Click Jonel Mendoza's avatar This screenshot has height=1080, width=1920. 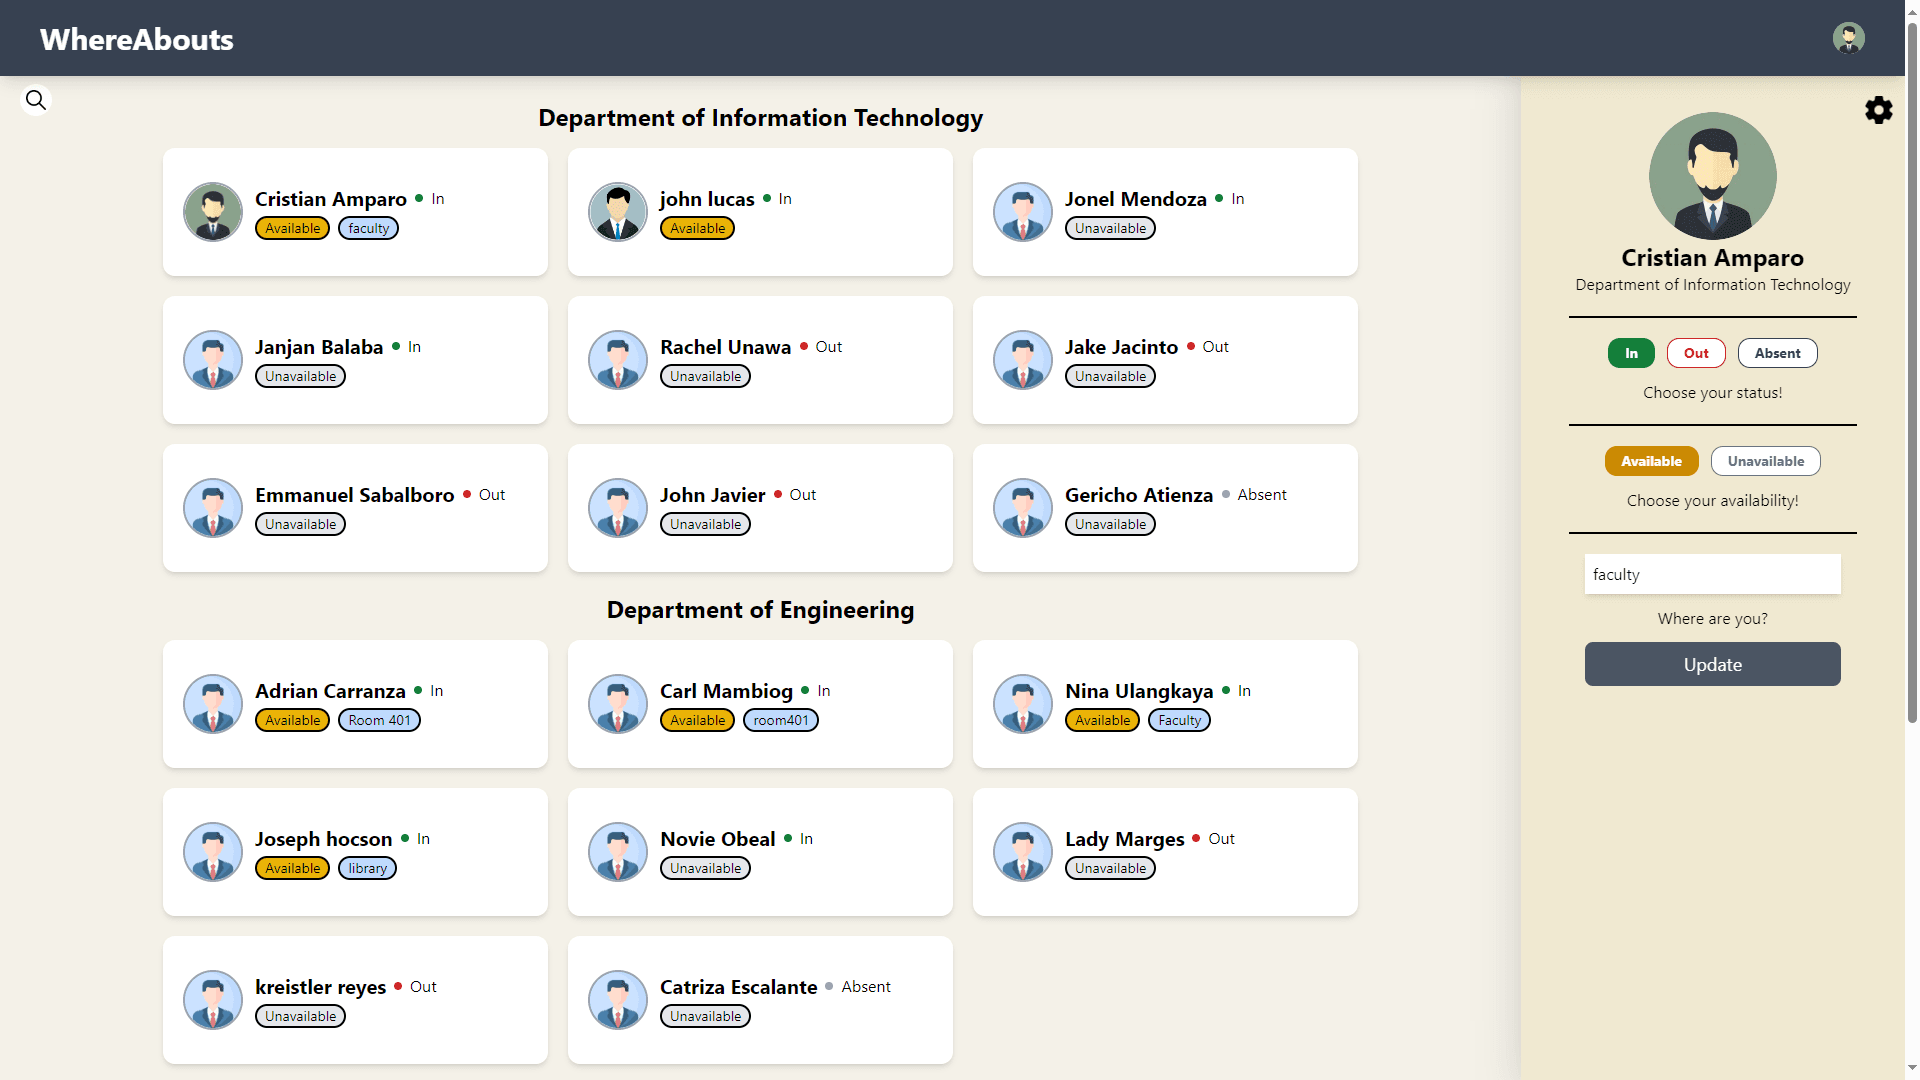point(1023,212)
